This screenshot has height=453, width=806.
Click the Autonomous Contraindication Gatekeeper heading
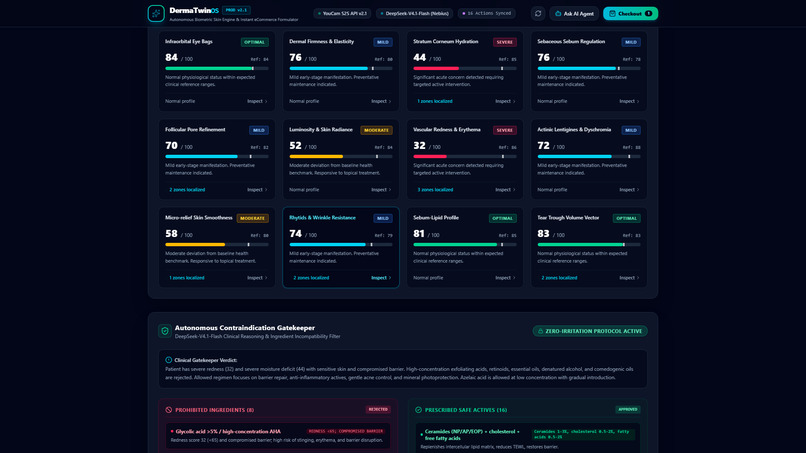click(245, 328)
